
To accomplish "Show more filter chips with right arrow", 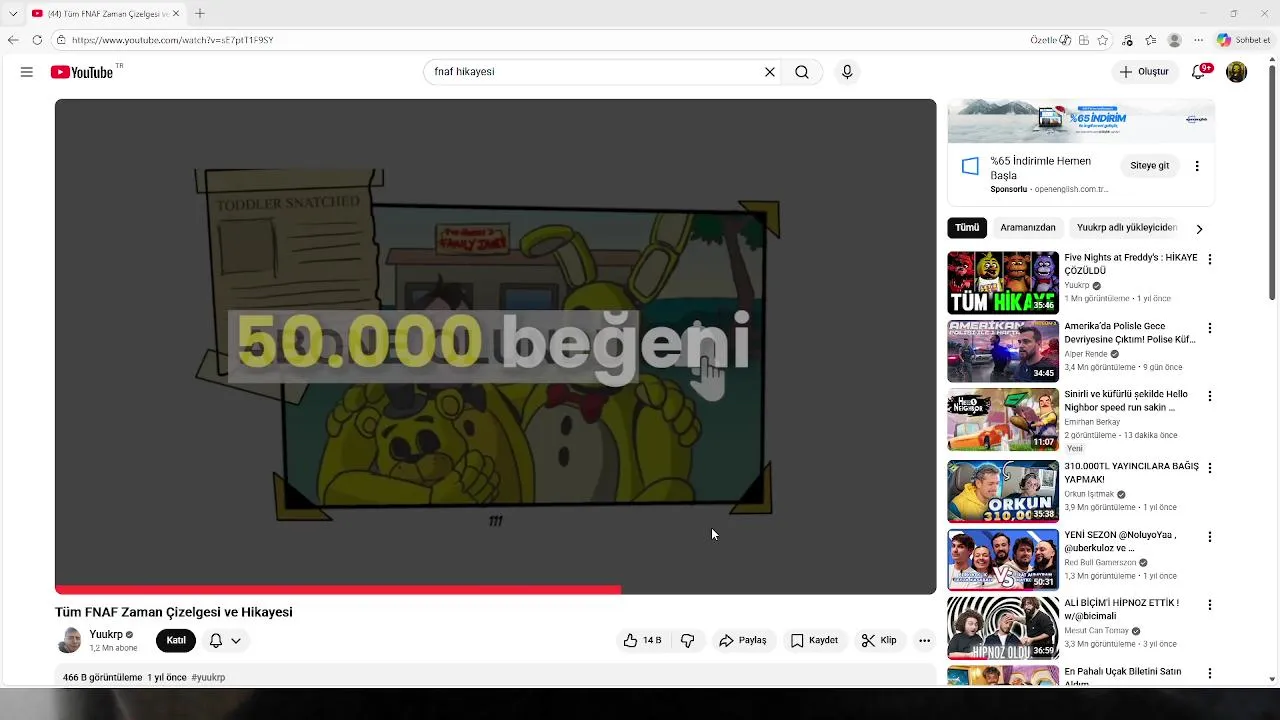I will pos(1199,229).
